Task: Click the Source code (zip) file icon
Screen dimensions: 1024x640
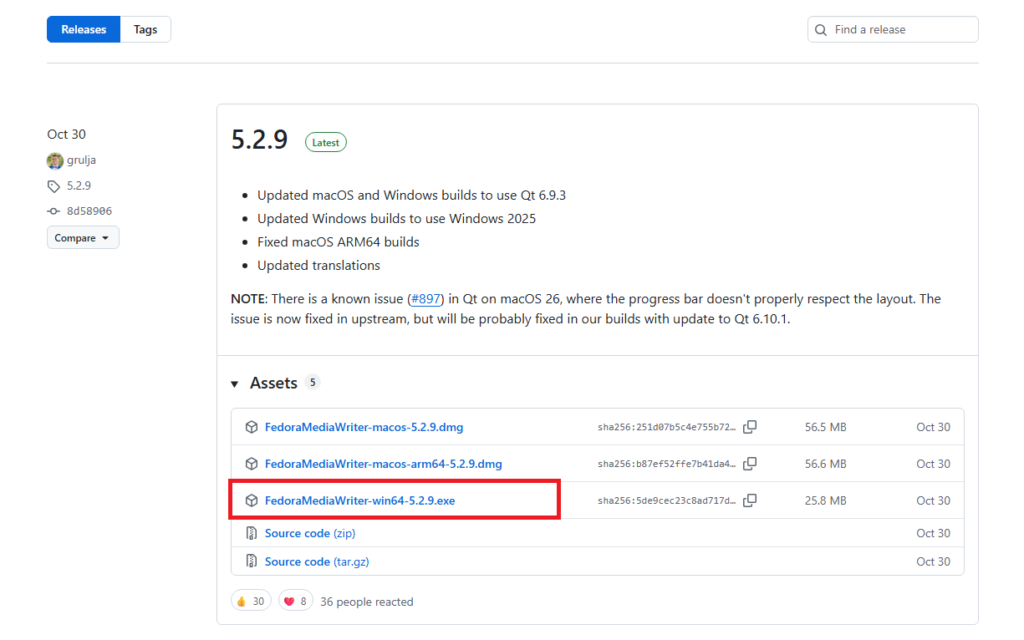Action: pos(252,534)
